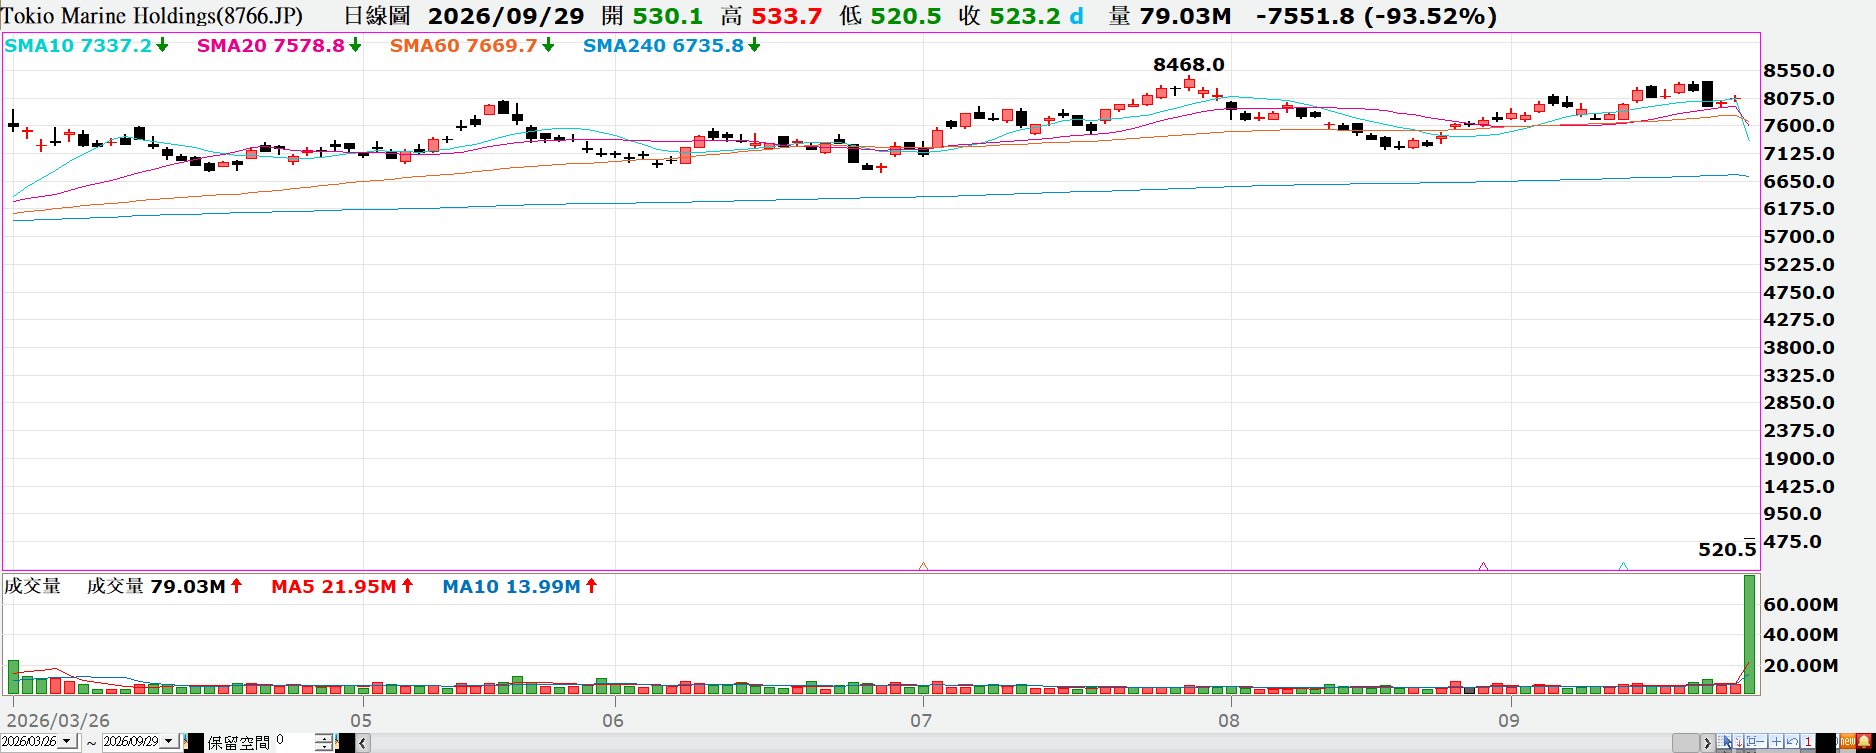
Task: Click the 08 month axis label
Action: tap(1228, 721)
